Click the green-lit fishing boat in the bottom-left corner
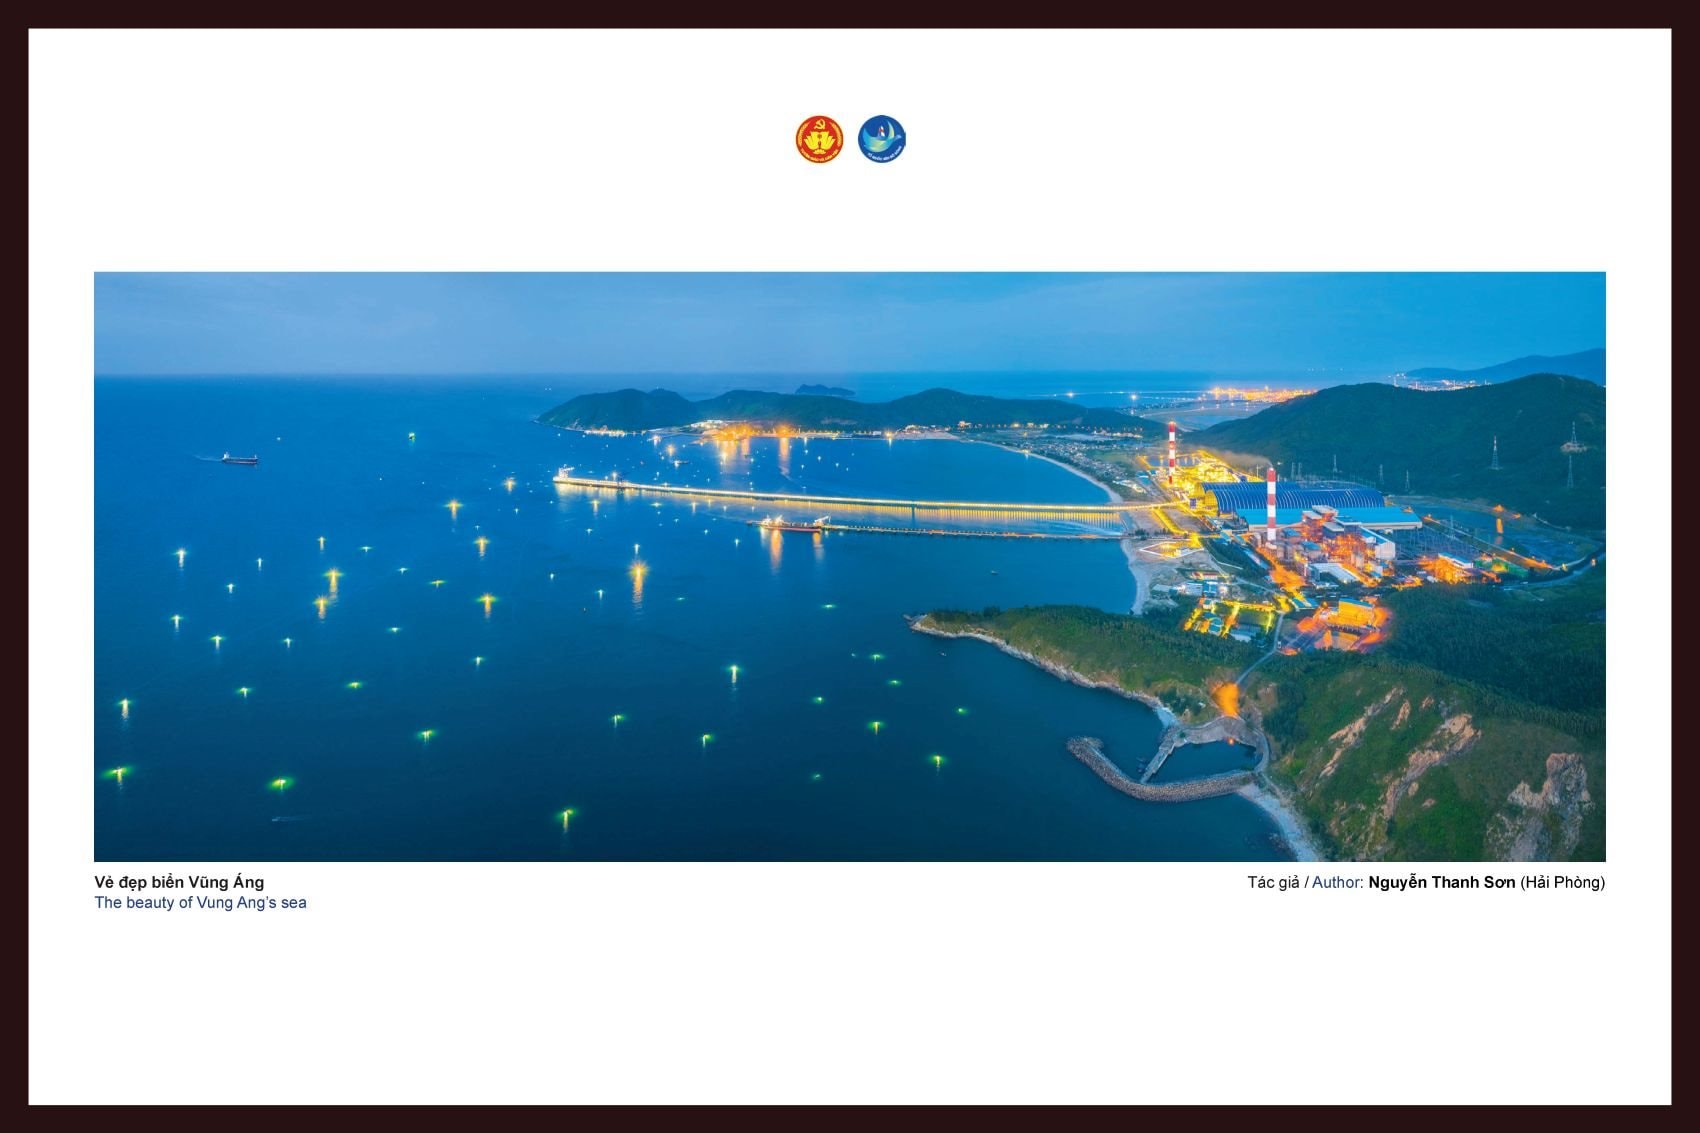 119,773
